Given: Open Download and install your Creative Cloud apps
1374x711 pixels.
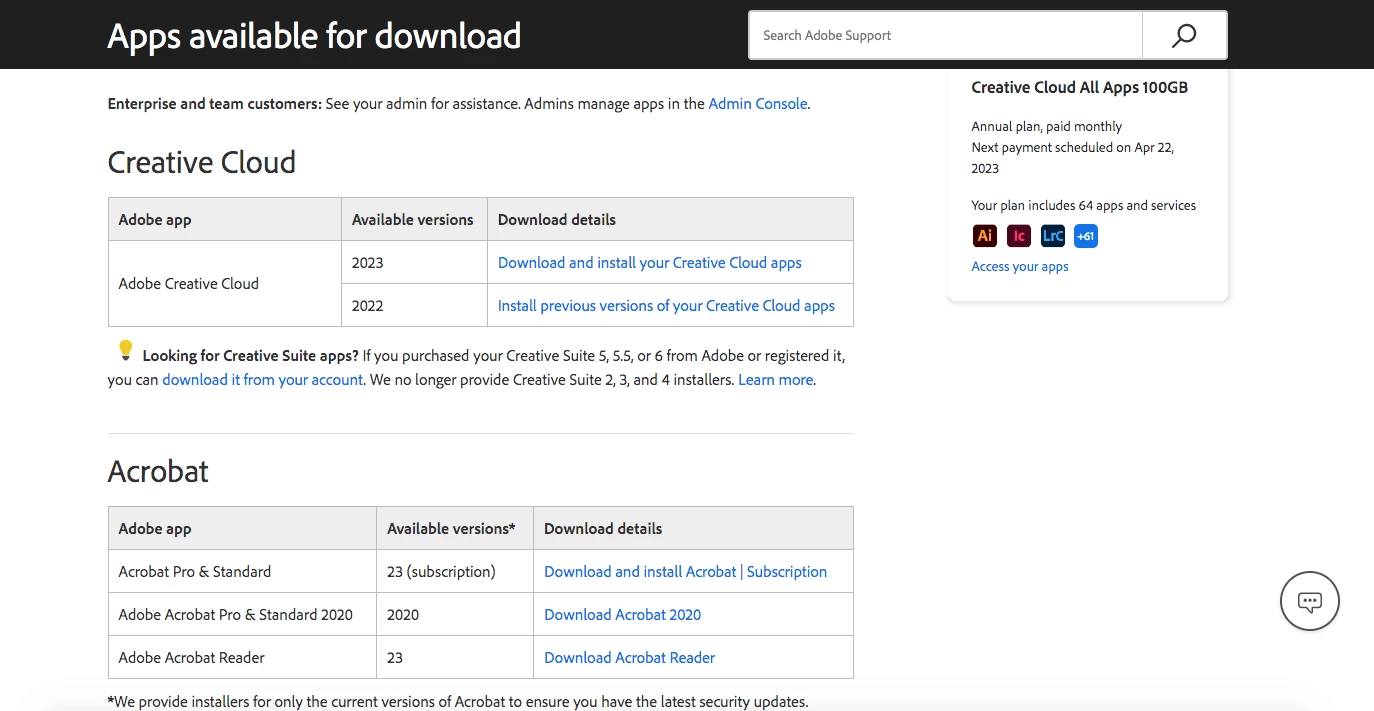Looking at the screenshot, I should [650, 262].
